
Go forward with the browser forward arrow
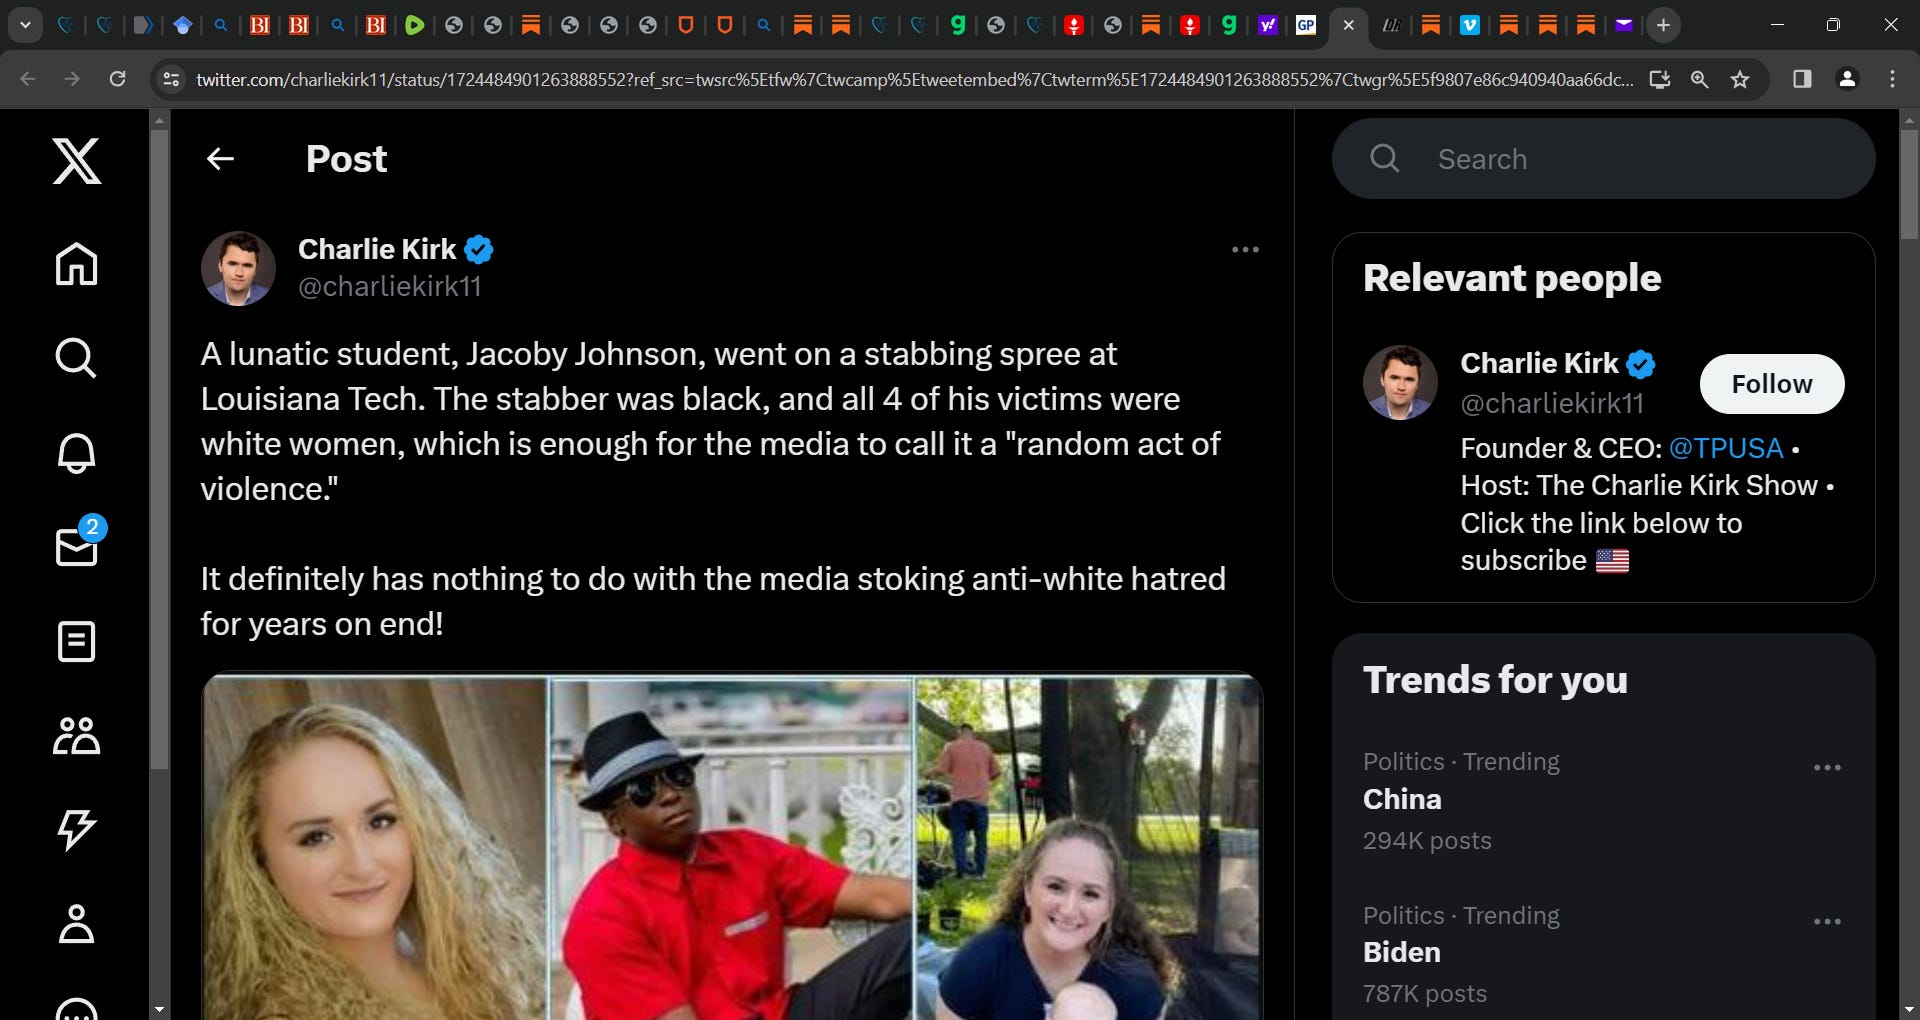(x=72, y=79)
